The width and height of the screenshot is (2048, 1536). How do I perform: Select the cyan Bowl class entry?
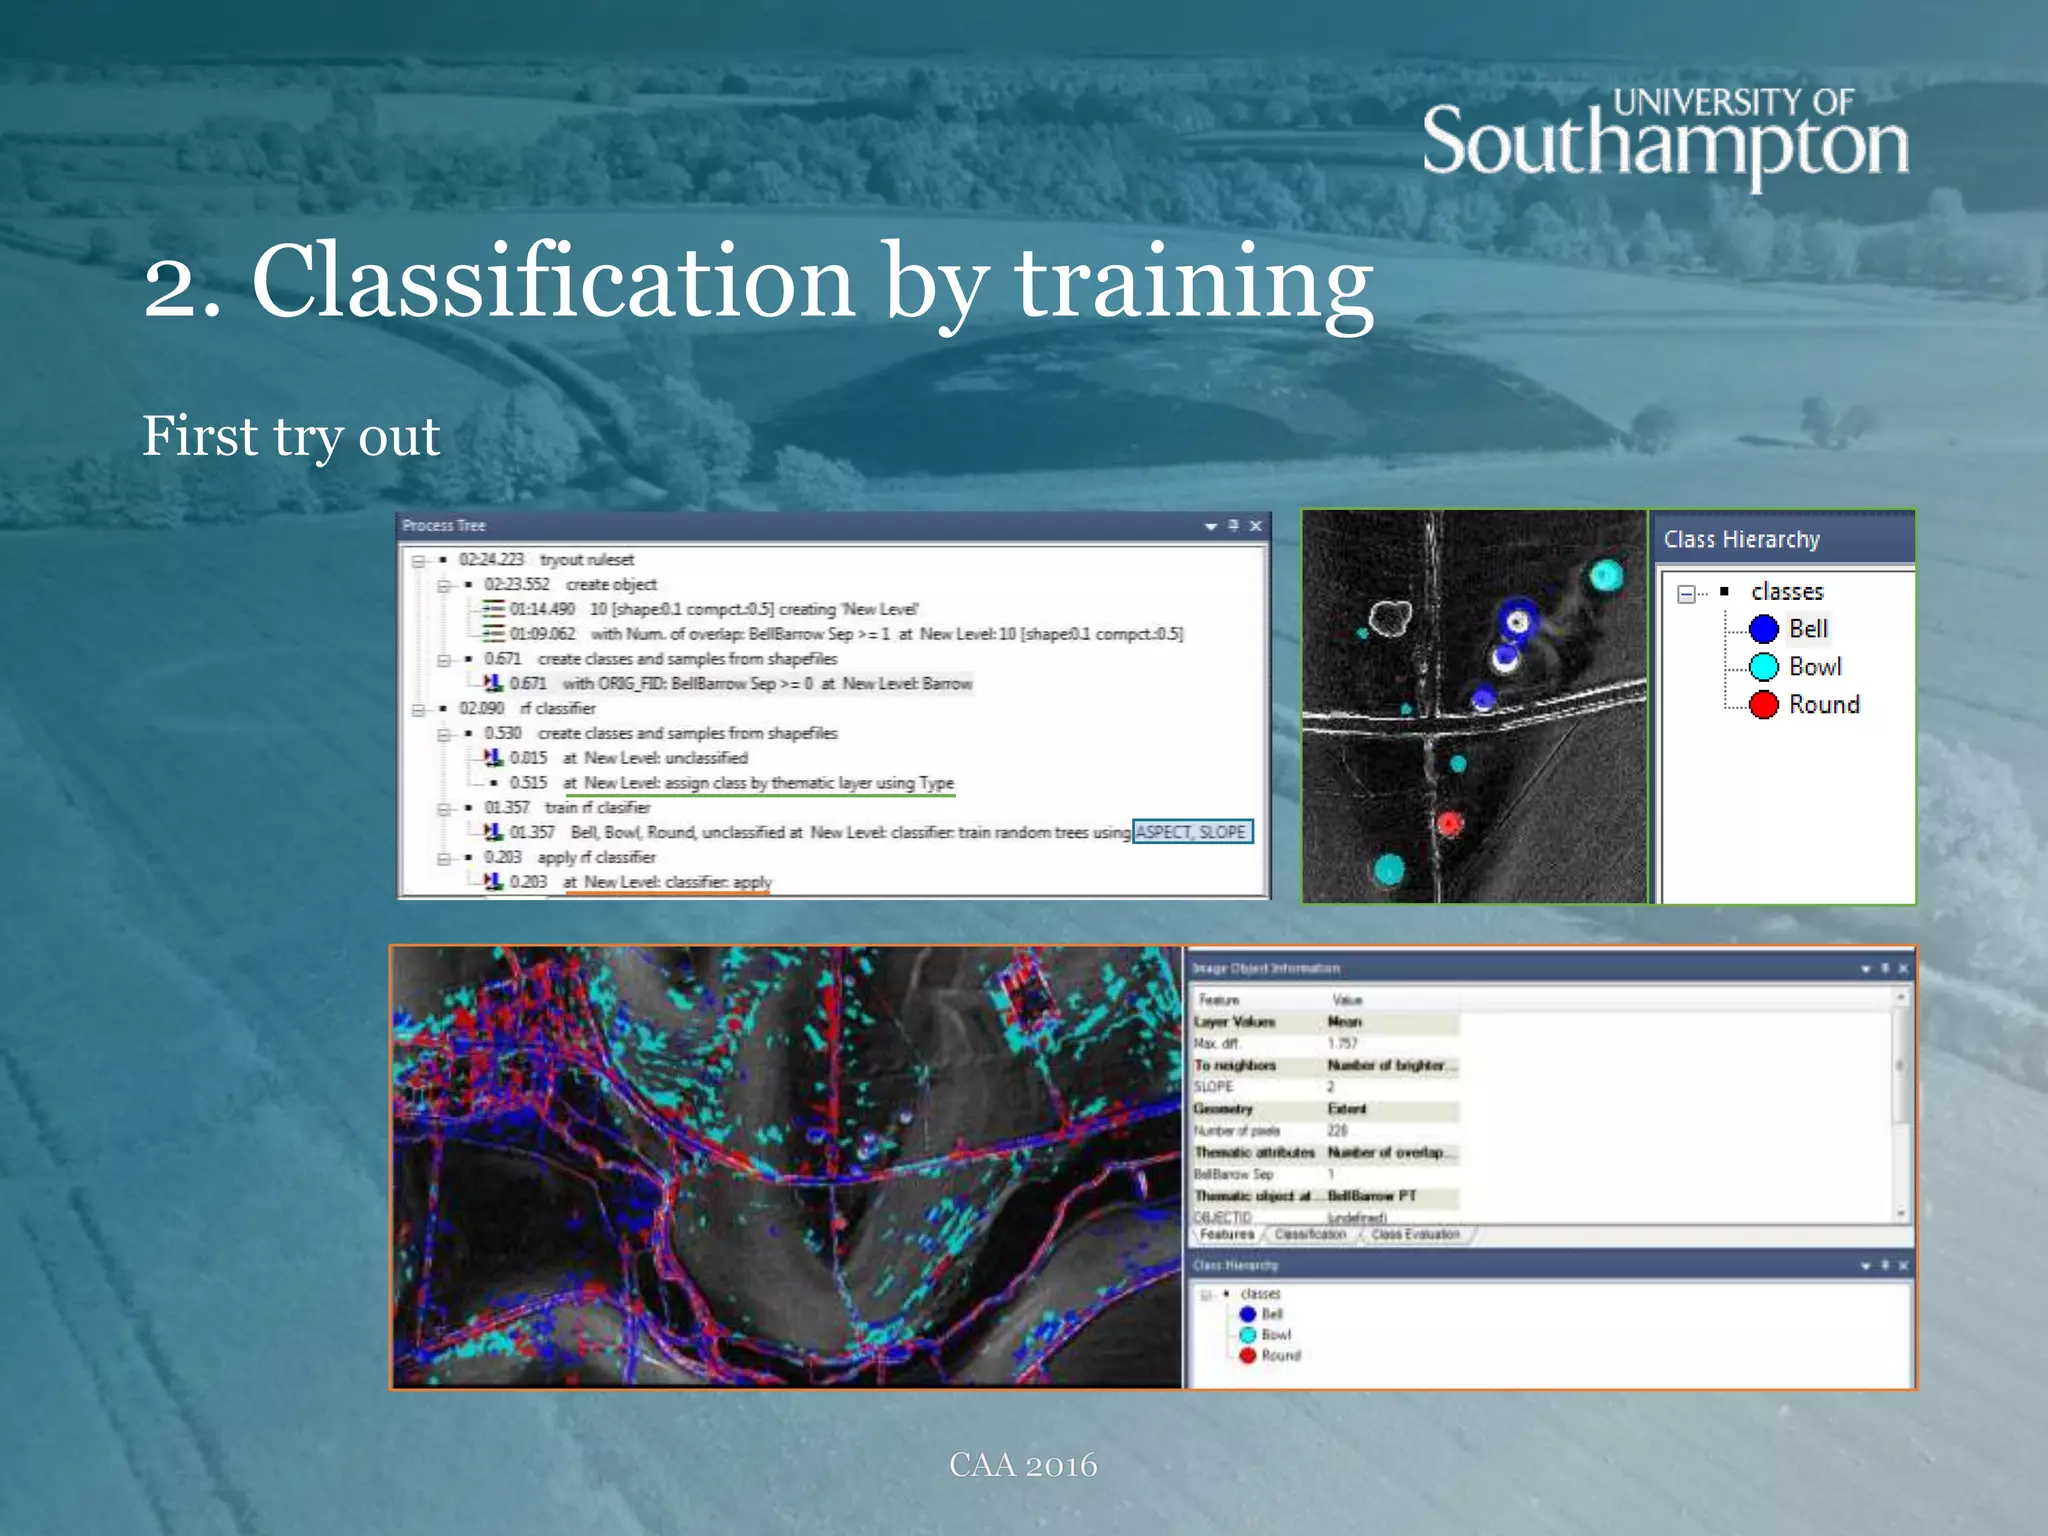coord(1814,667)
